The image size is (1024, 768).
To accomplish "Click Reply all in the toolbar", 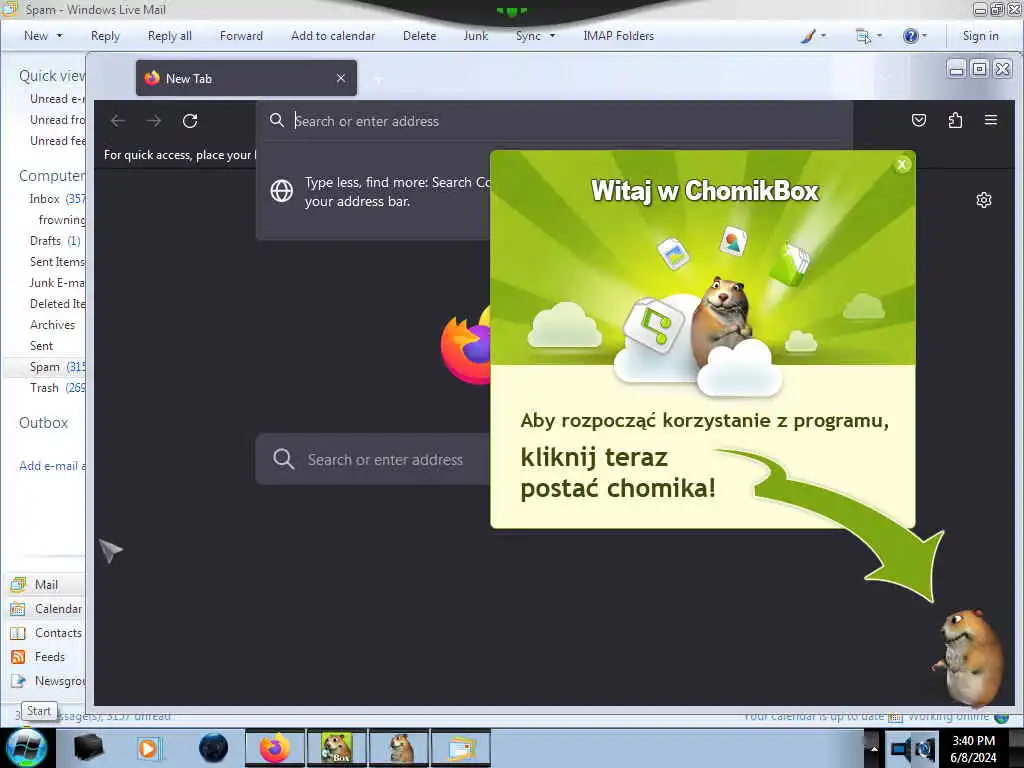I will point(170,36).
